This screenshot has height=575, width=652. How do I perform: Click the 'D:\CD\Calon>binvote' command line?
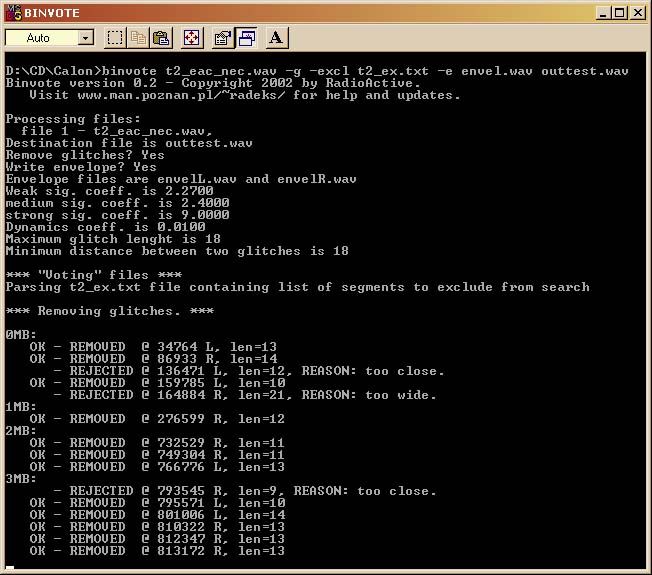317,71
